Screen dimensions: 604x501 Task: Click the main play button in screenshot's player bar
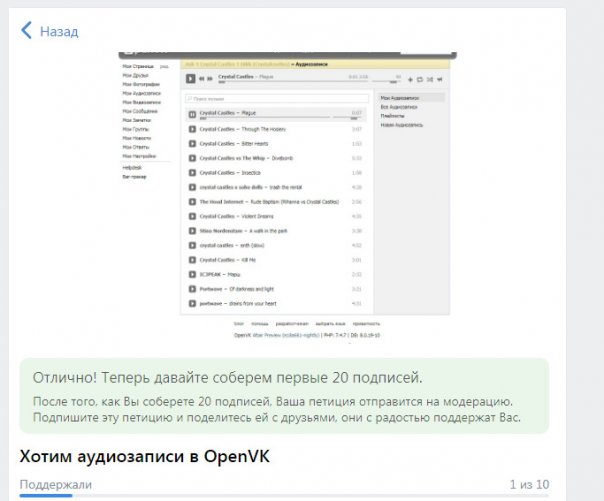[191, 79]
